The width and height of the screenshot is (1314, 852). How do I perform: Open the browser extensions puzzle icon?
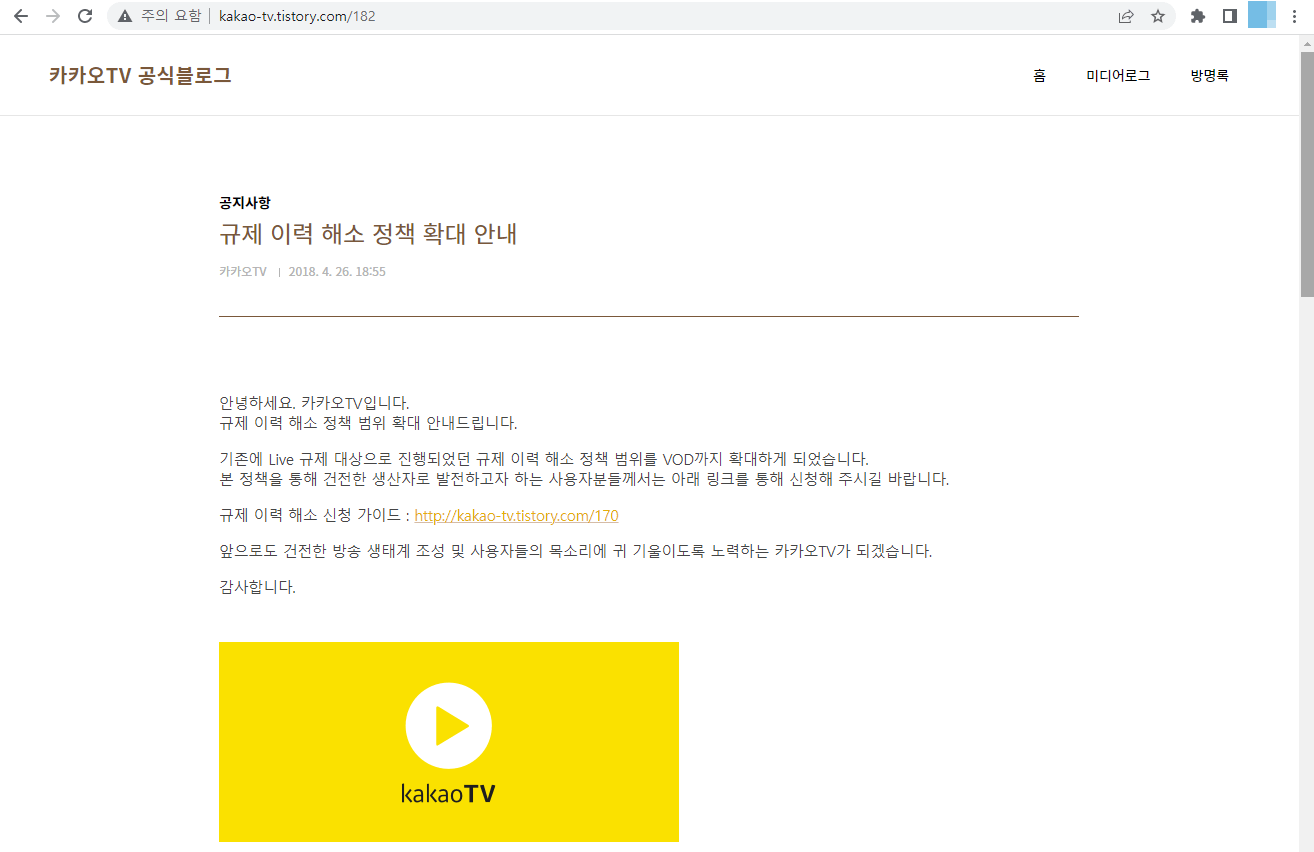point(1196,15)
